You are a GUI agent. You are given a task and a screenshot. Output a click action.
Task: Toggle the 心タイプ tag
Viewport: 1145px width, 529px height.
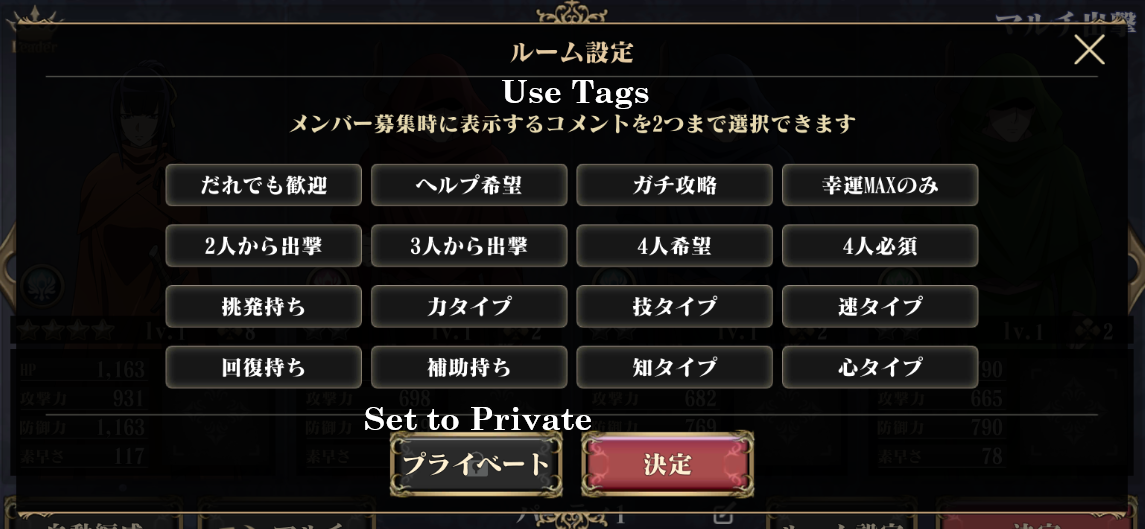(x=880, y=367)
